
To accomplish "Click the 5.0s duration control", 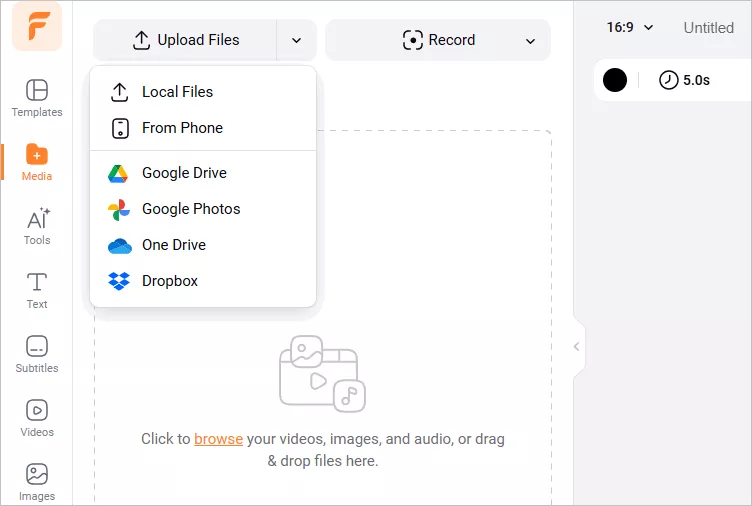I will click(x=684, y=80).
